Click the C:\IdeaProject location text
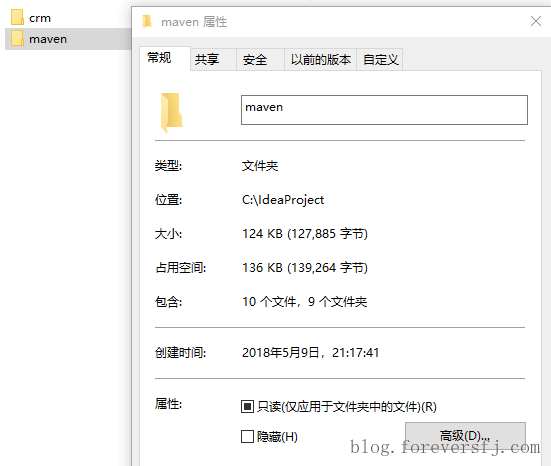The image size is (551, 466). tap(283, 200)
